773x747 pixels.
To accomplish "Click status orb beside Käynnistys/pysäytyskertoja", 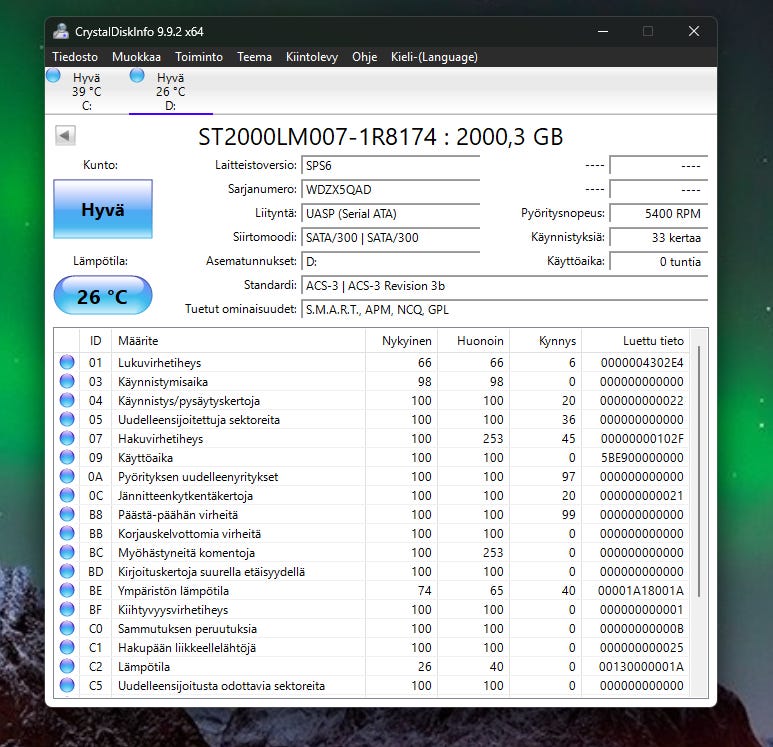I will click(67, 400).
